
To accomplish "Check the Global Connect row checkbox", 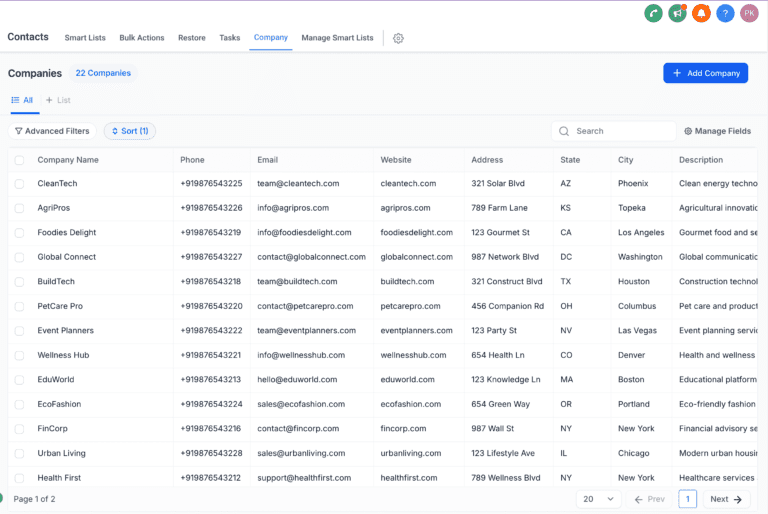I will coord(19,257).
